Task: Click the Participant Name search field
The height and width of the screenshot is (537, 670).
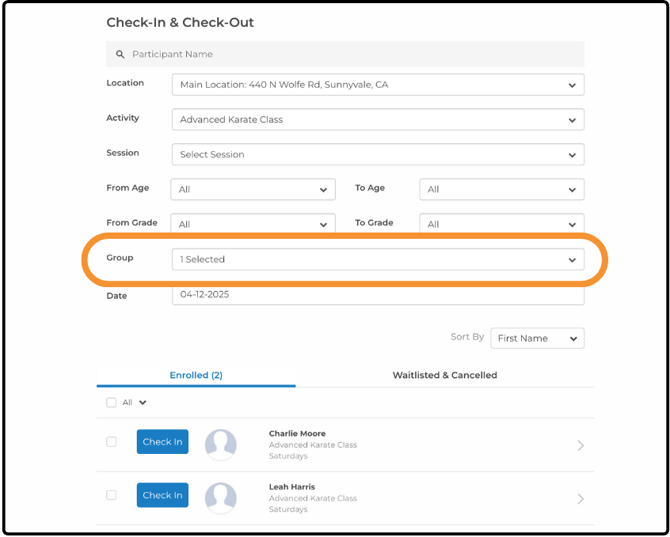Action: pos(345,54)
